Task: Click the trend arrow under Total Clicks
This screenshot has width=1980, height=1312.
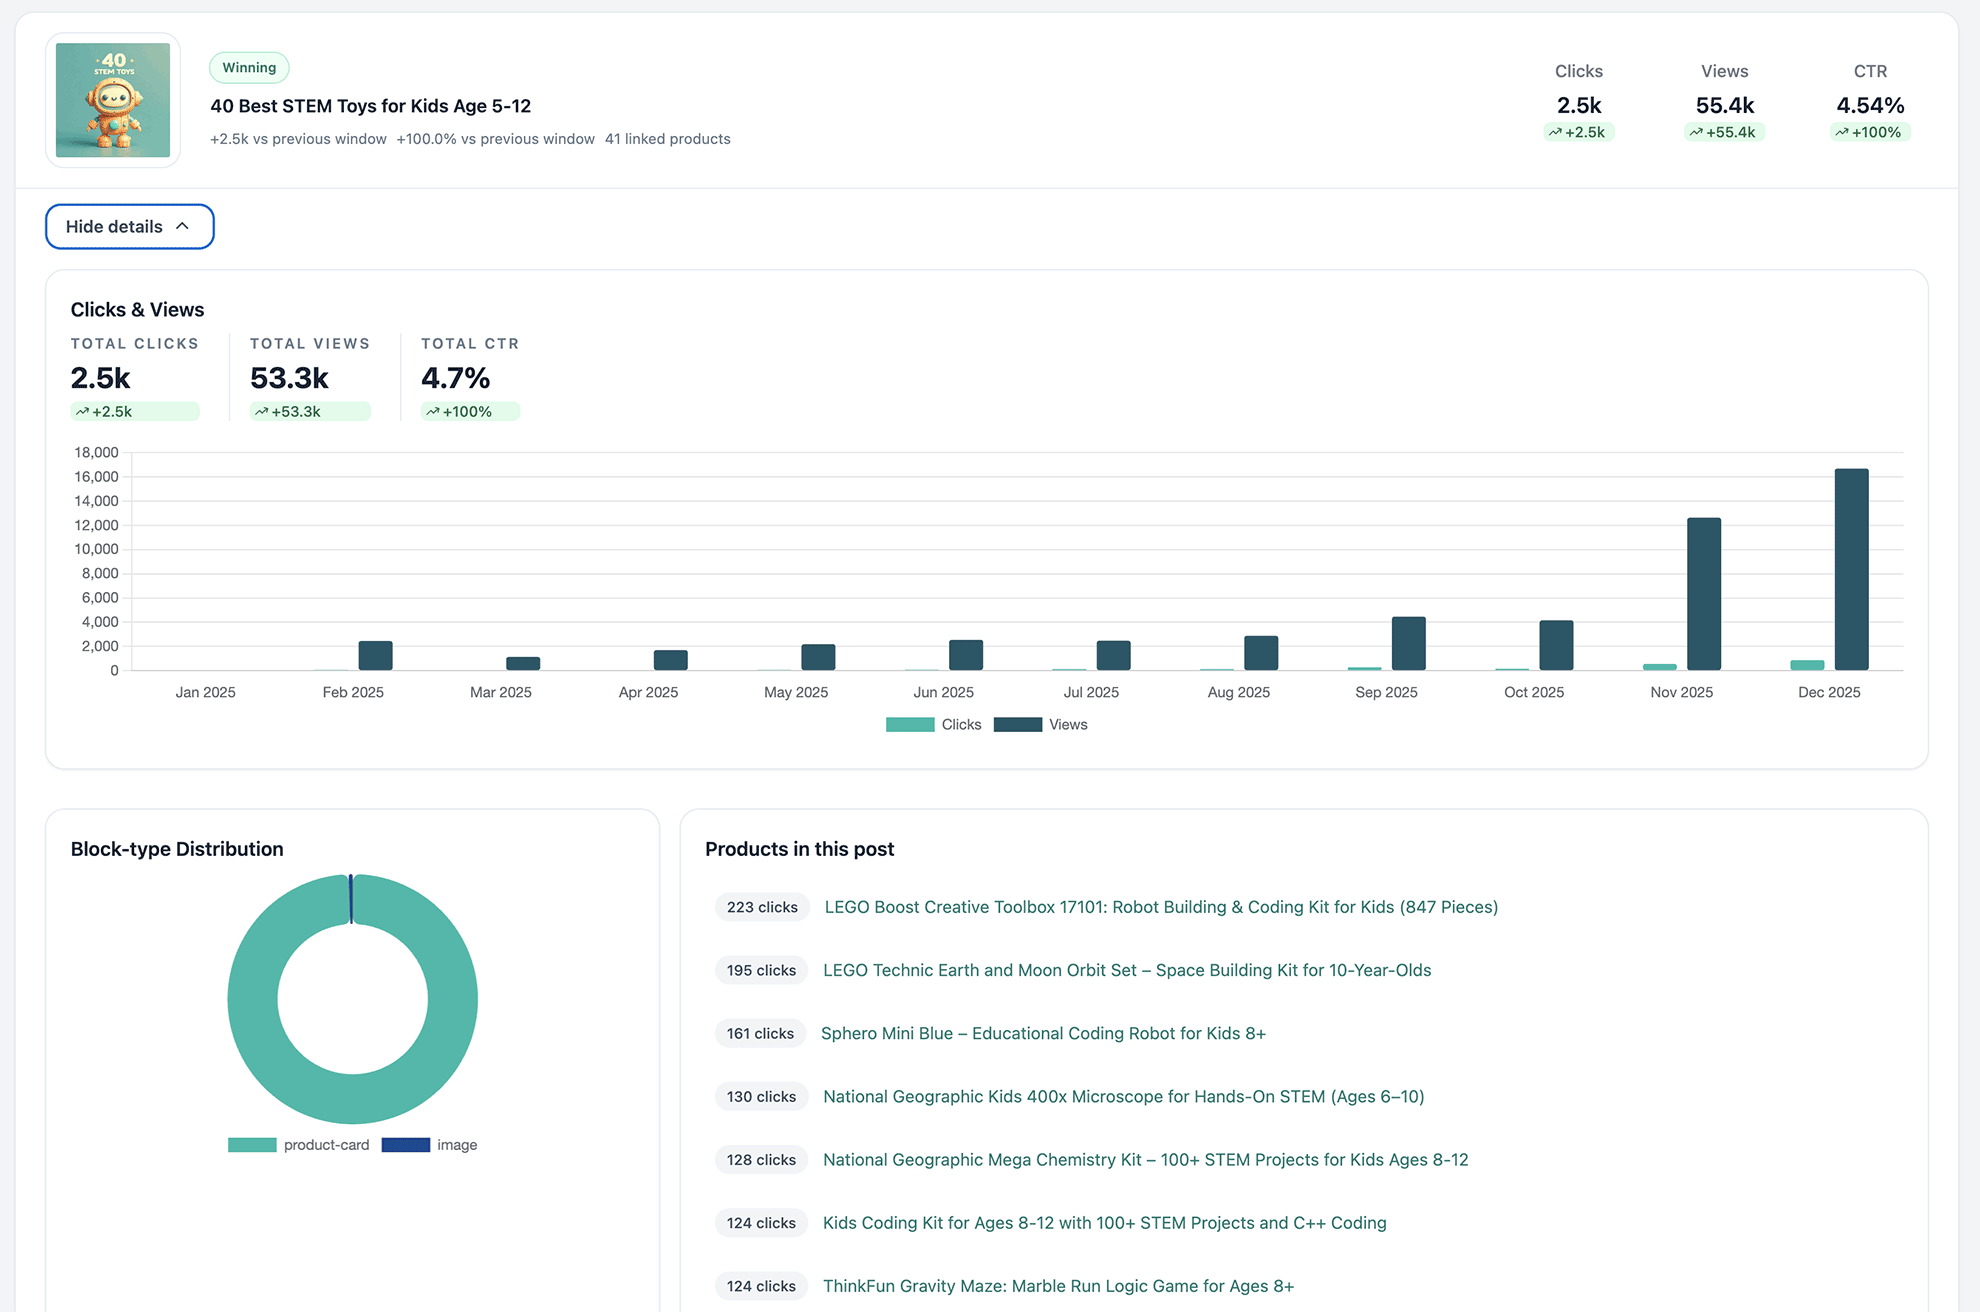Action: click(x=83, y=412)
